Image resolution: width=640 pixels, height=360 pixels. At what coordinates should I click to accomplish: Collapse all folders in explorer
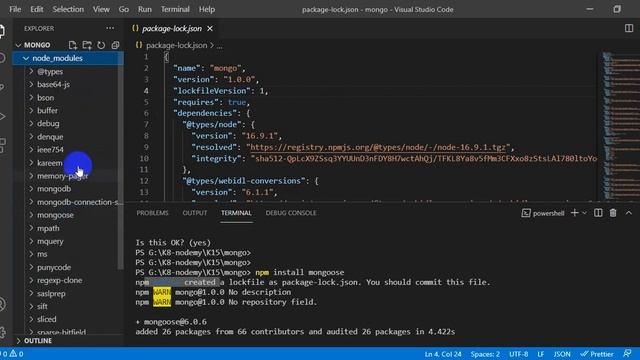[116, 45]
